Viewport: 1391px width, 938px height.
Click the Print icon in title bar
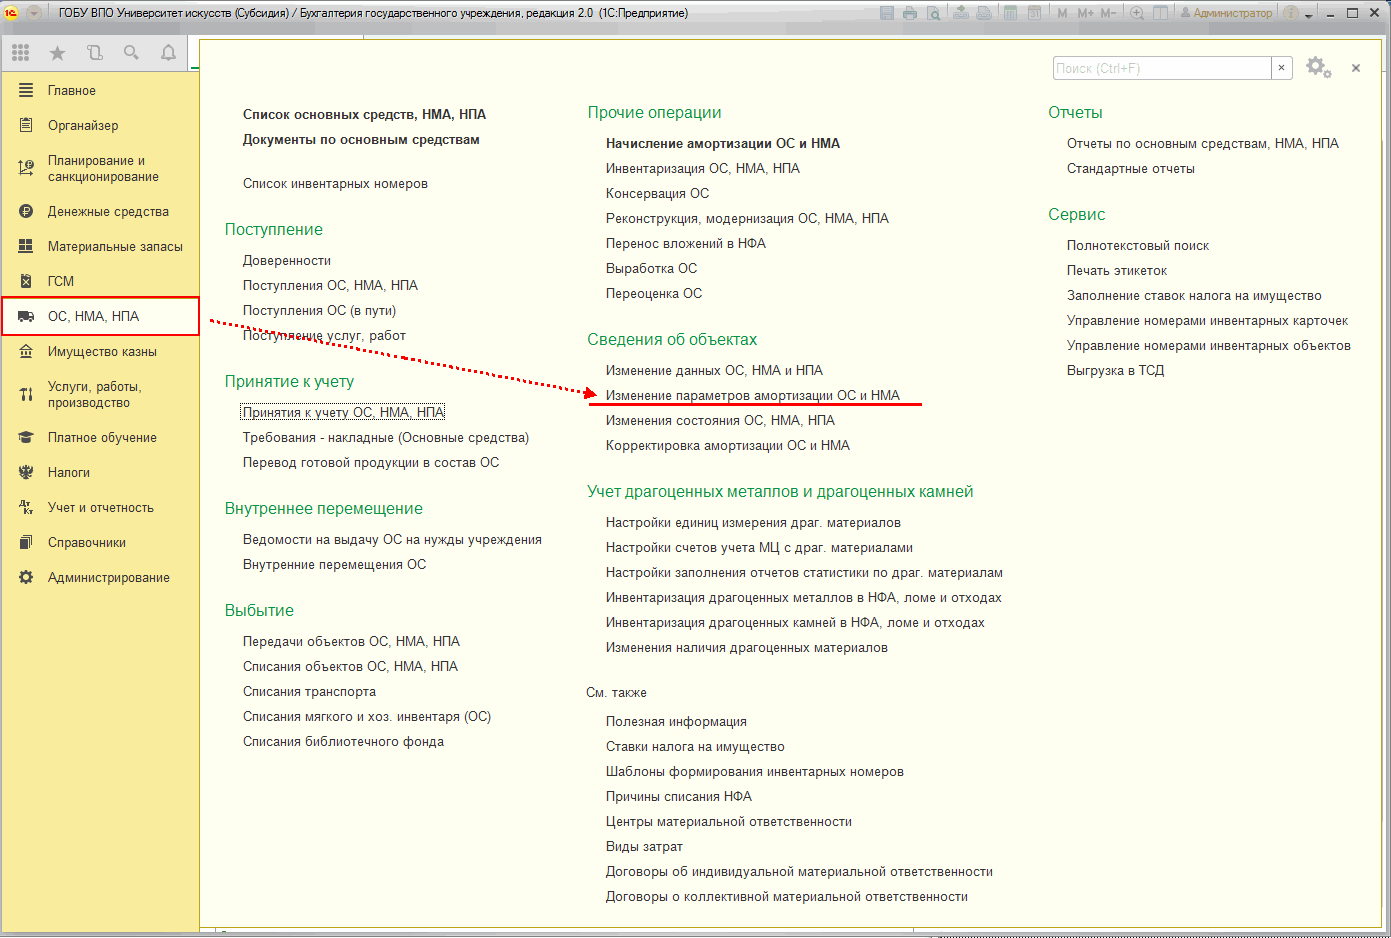[910, 13]
